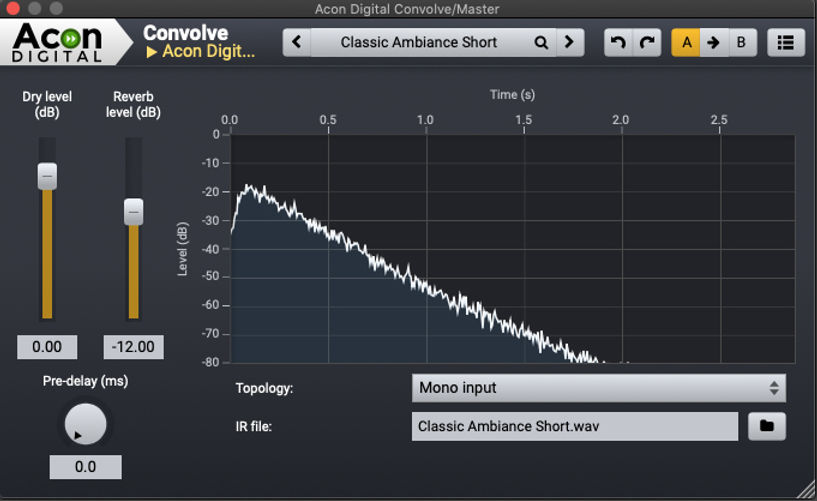Screen dimensions: 817x501
Task: Click the window resize grip corner
Action: (808, 492)
